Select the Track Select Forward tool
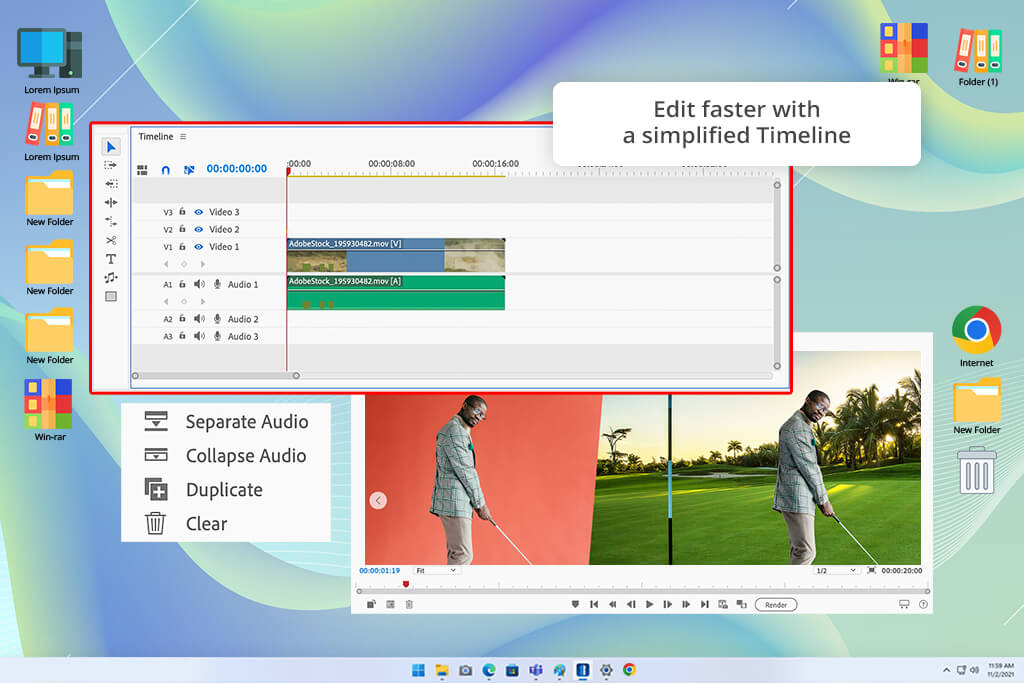 tap(111, 165)
